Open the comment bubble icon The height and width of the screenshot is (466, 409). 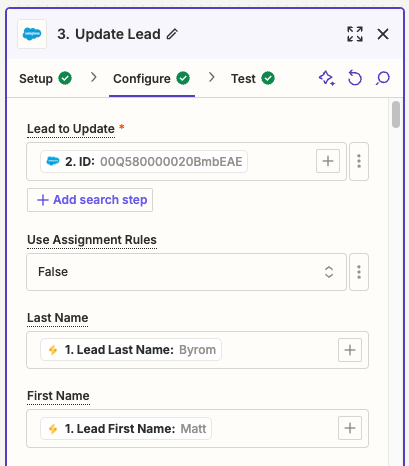(x=383, y=78)
